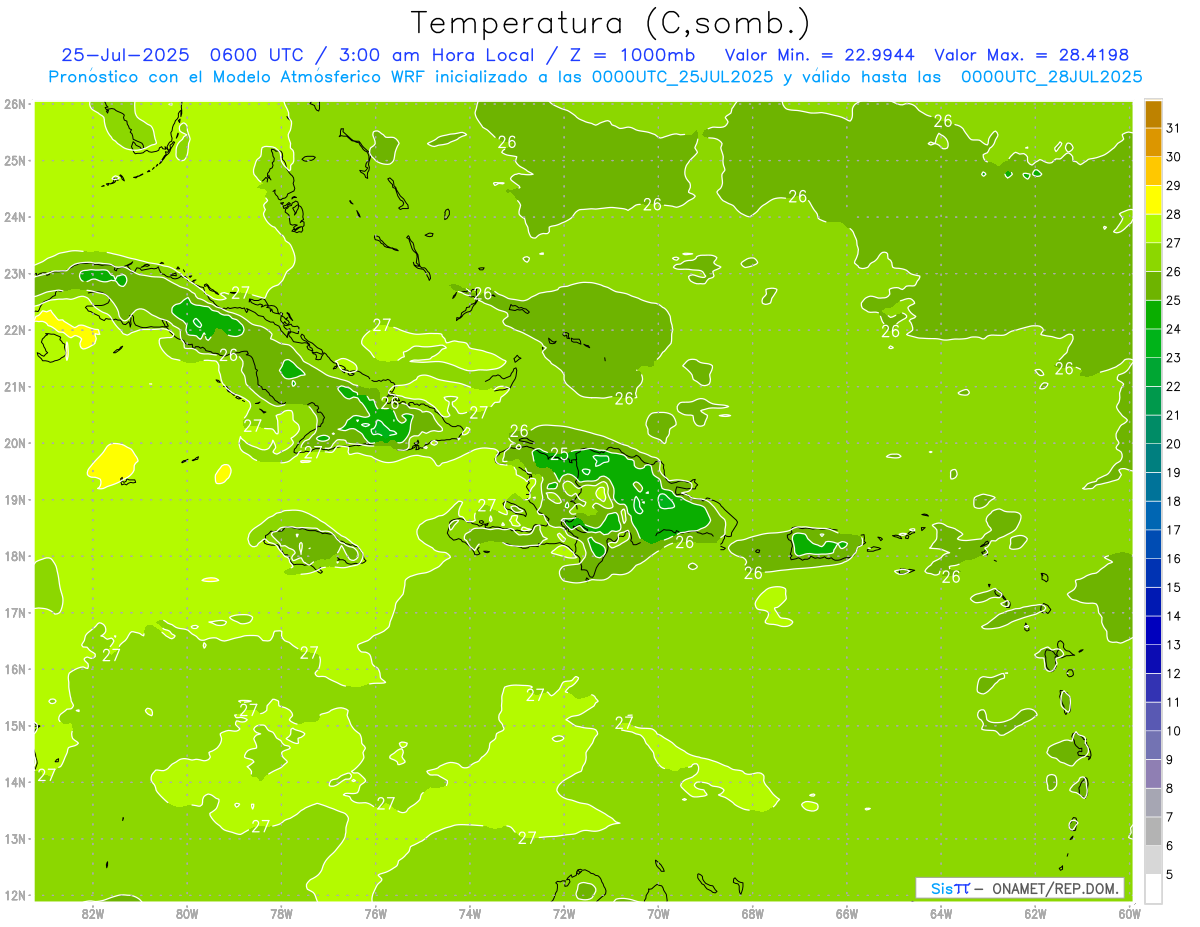1200x927 pixels.
Task: Click the contour label 25 over northwestern Hispaniola
Action: tap(560, 455)
